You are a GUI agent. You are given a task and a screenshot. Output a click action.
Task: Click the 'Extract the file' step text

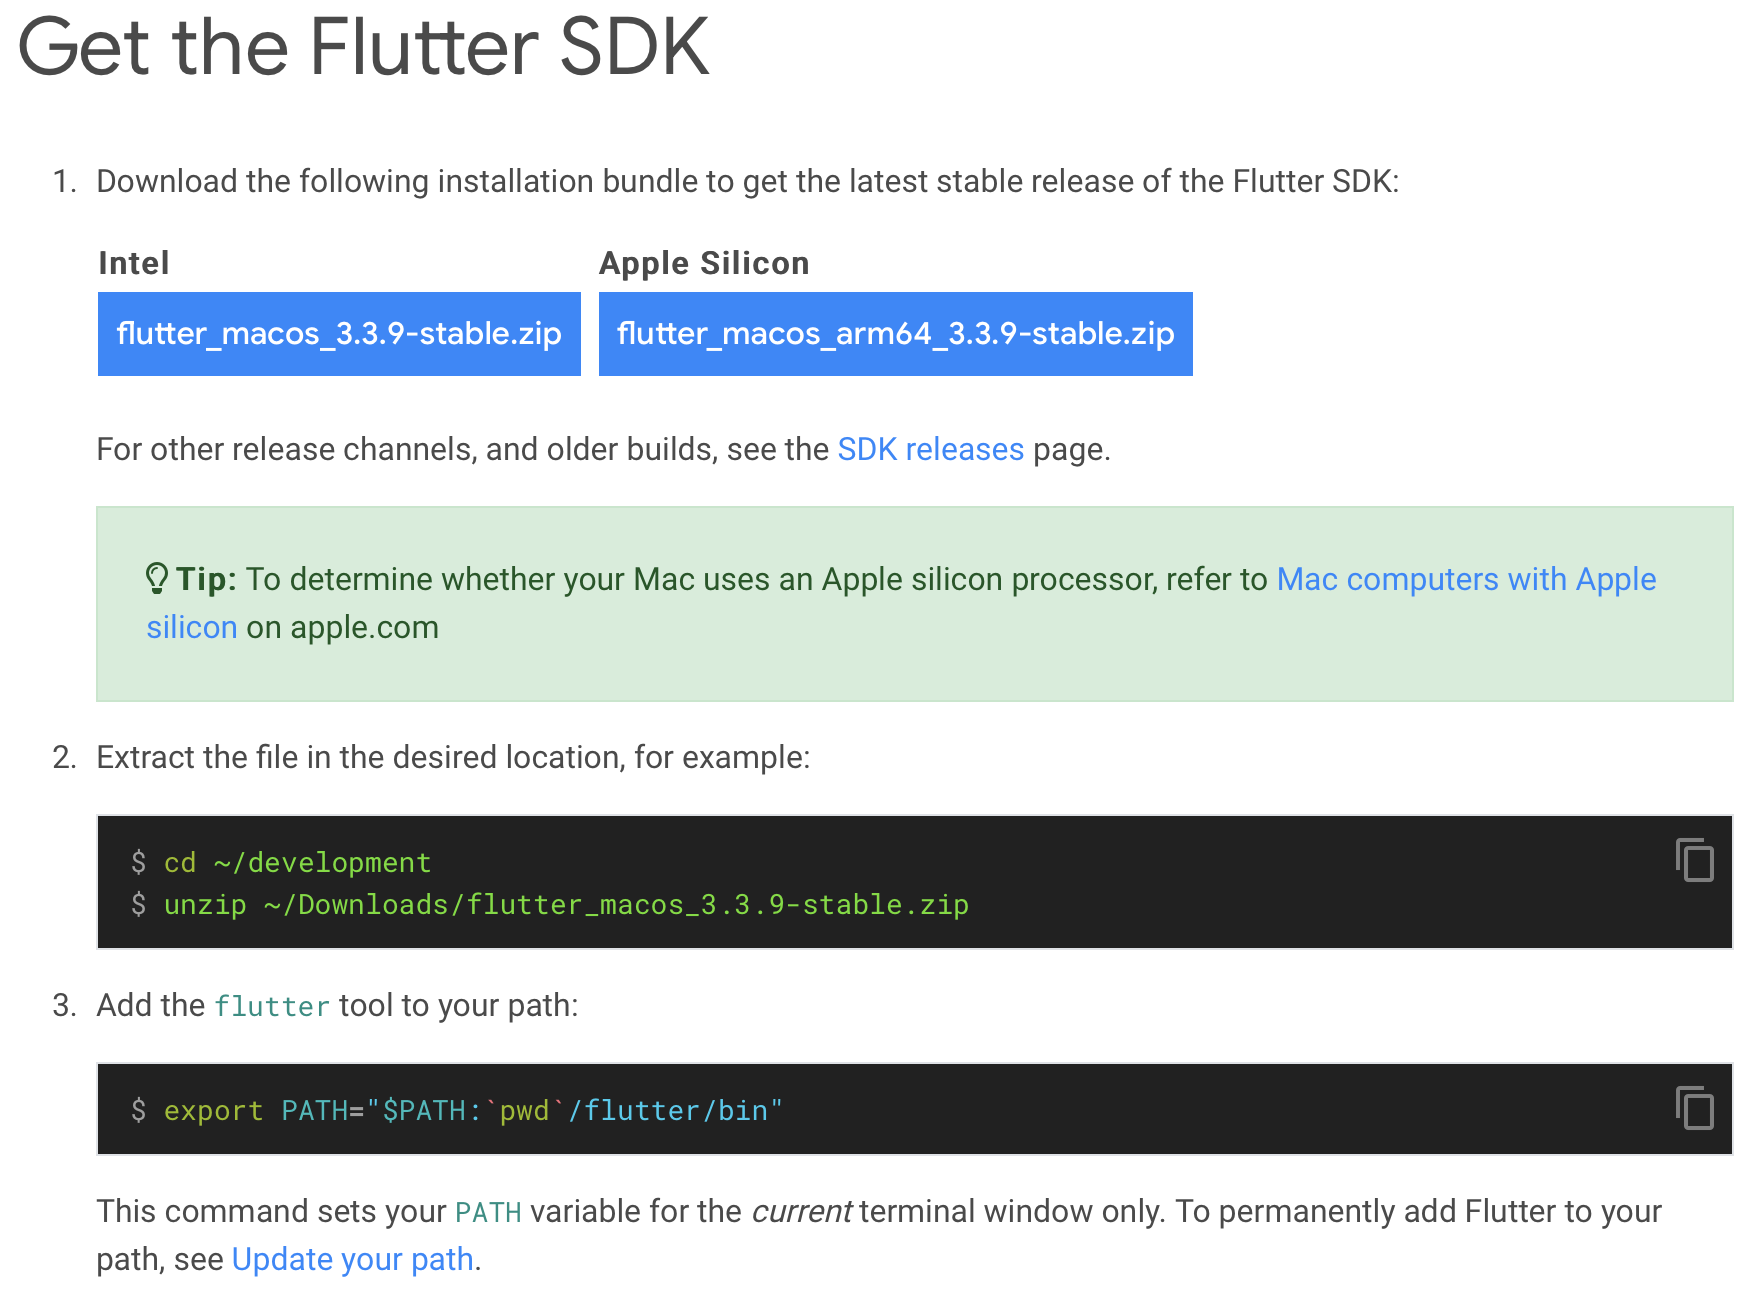point(453,758)
